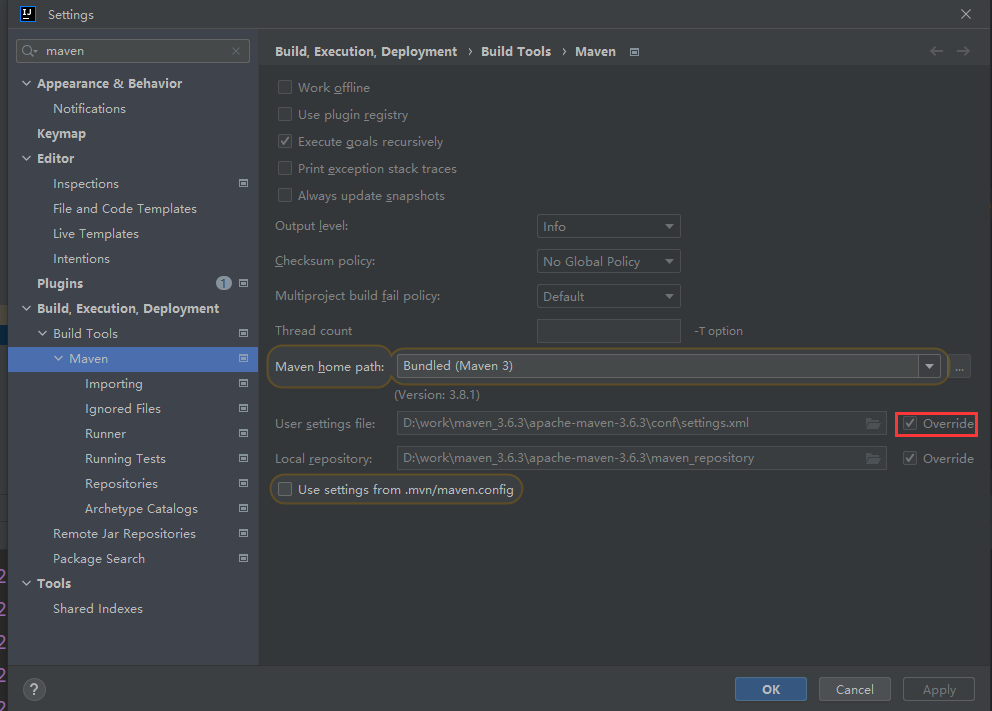
Task: Toggle Override for Local repository
Action: [x=910, y=458]
